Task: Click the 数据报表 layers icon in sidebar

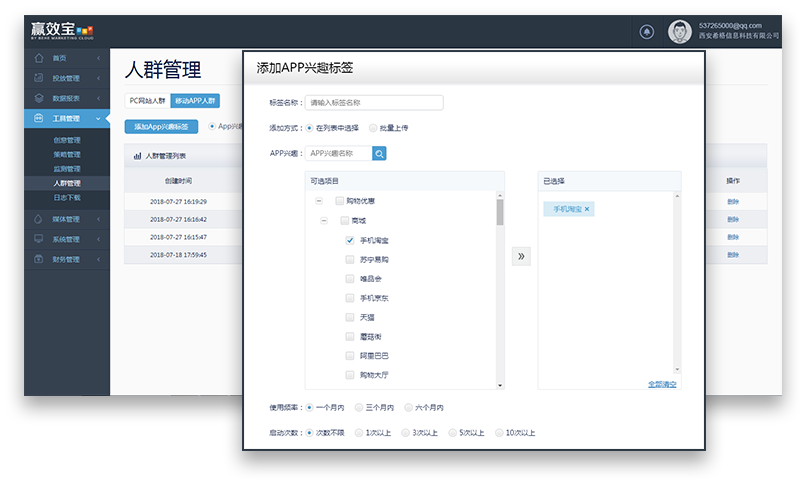Action: pos(38,98)
